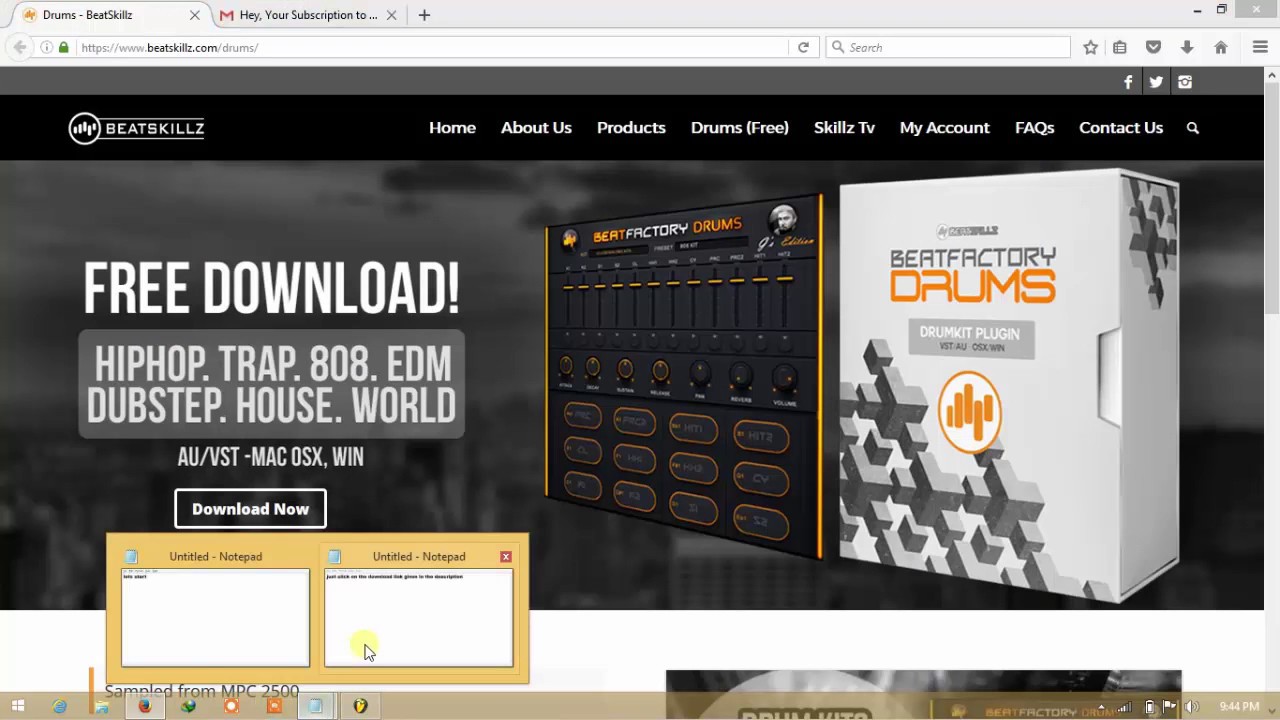Select the 'lets start' Notepad preview

point(215,617)
